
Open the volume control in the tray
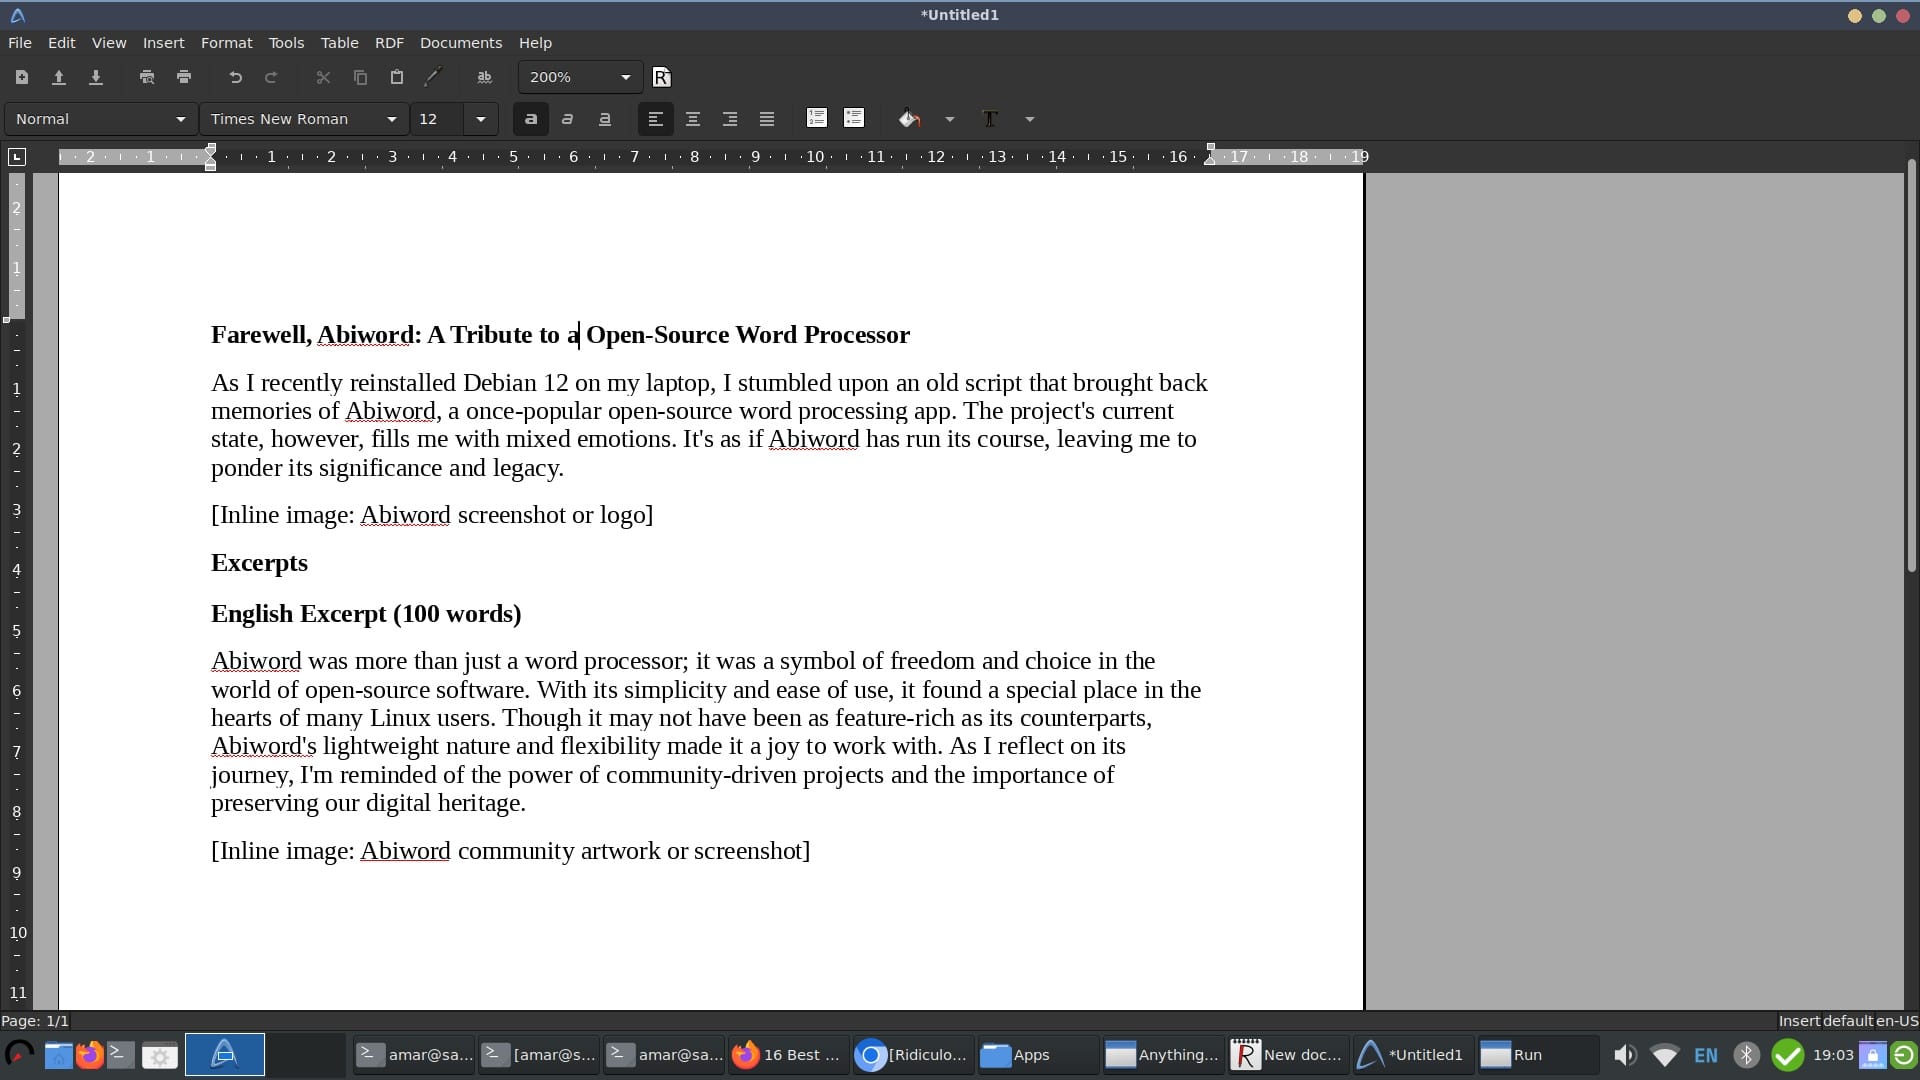coord(1625,1055)
